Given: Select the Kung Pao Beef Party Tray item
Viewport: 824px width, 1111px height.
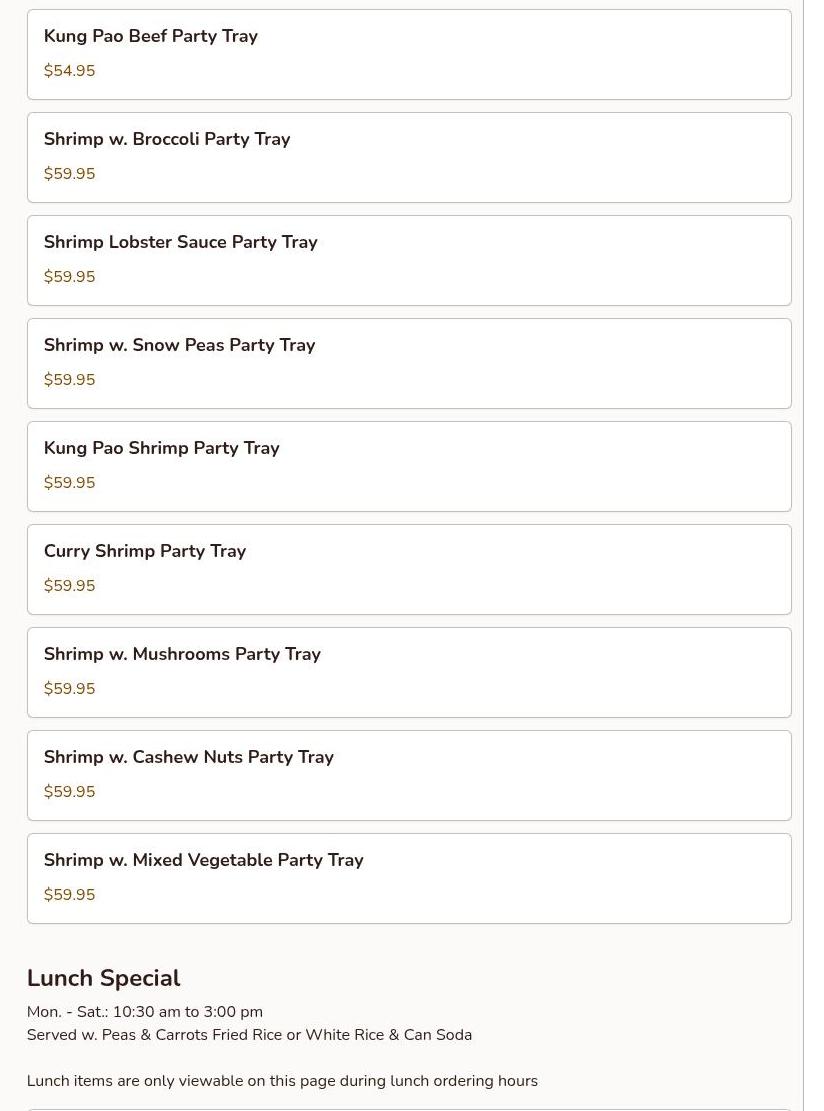Looking at the screenshot, I should click(150, 36).
